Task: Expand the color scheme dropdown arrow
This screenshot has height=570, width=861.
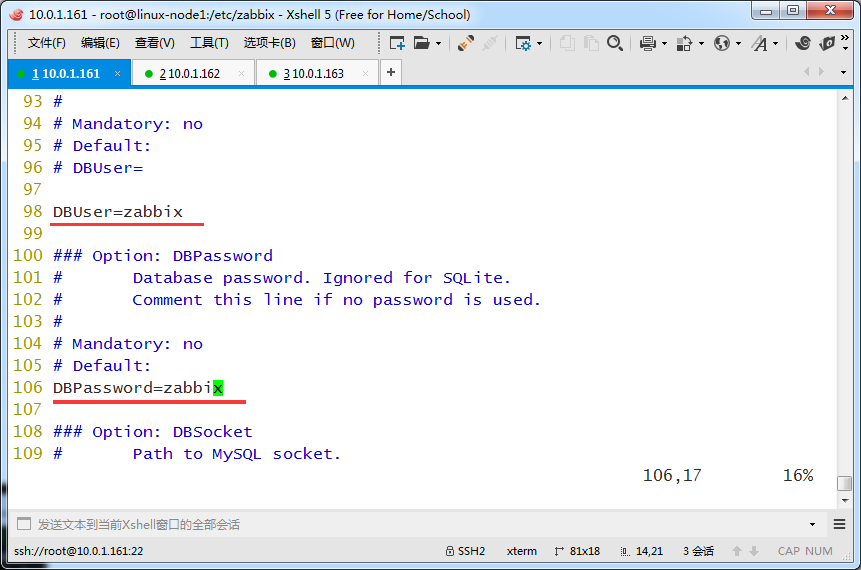Action: 701,43
